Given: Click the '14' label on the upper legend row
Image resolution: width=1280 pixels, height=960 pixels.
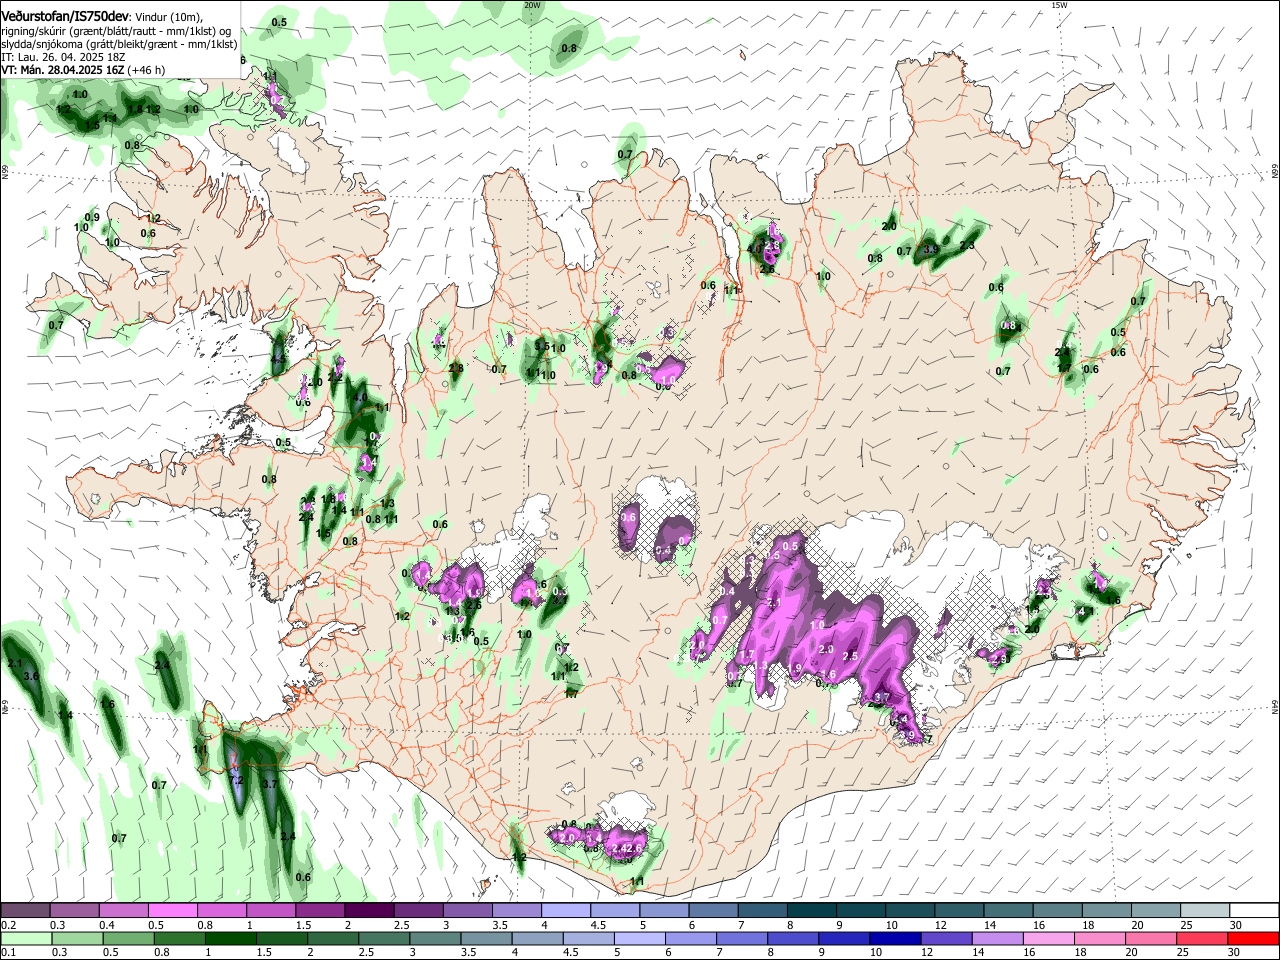Looking at the screenshot, I should point(989,925).
